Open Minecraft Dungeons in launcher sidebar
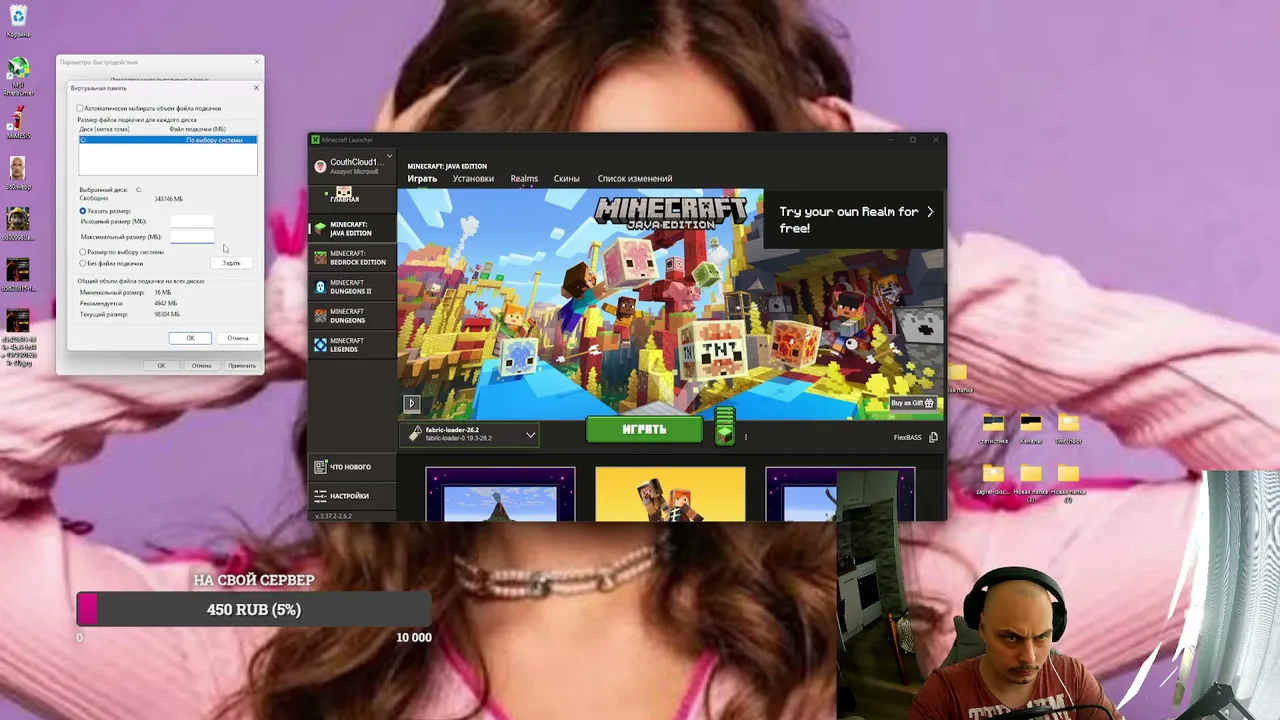This screenshot has height=720, width=1280. [x=351, y=316]
